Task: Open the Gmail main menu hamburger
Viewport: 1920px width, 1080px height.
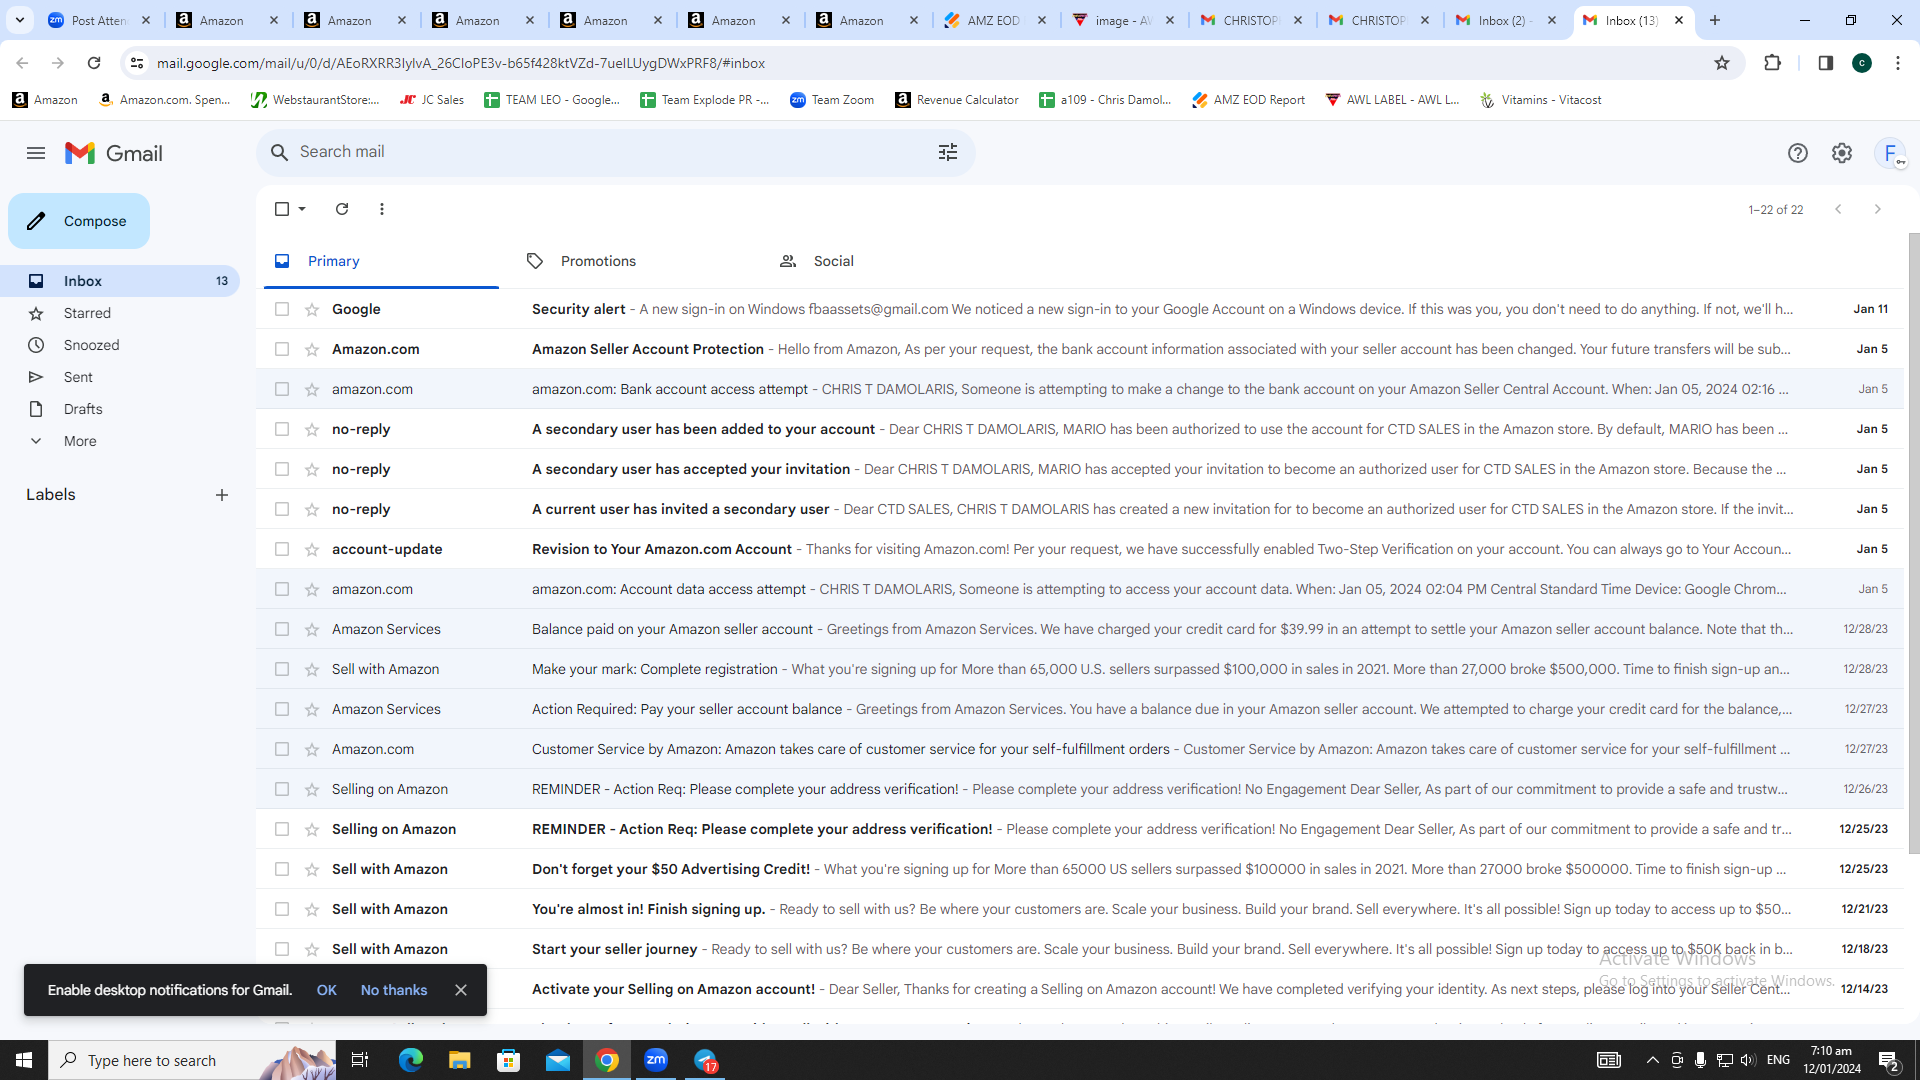Action: click(x=36, y=153)
